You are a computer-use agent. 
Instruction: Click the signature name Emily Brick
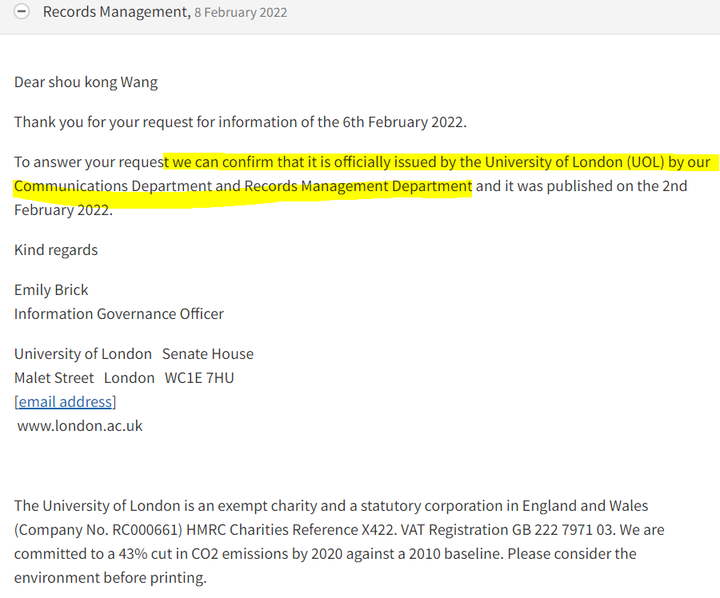click(x=51, y=290)
